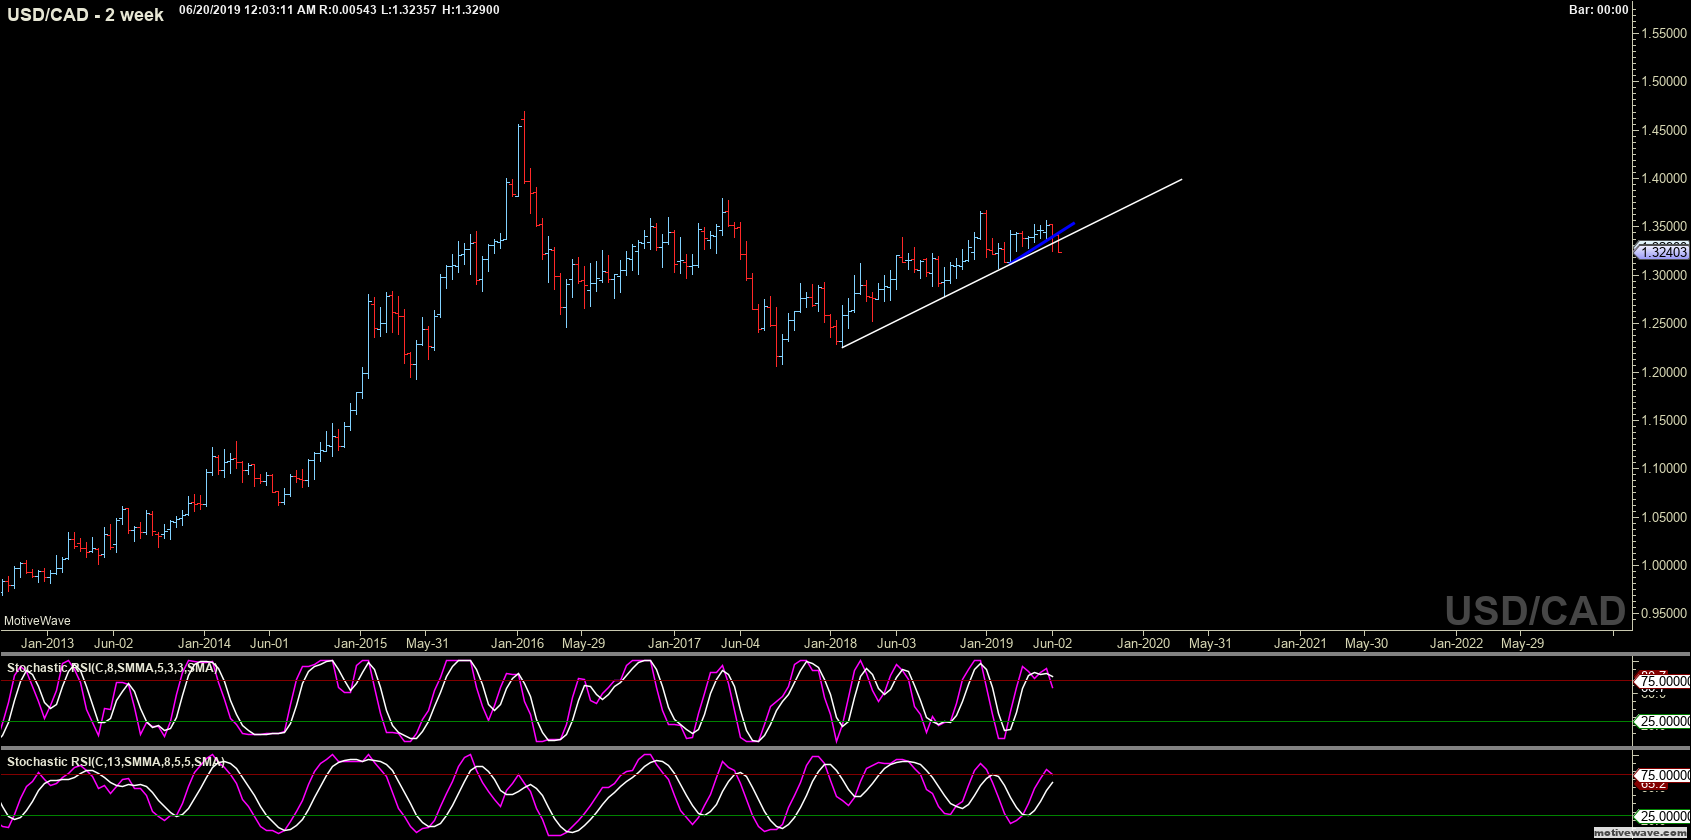Screen dimensions: 1691x840
Task: Click the 75.00000 level in the Stochastic RSI(C,13) panel
Action: click(x=1665, y=775)
